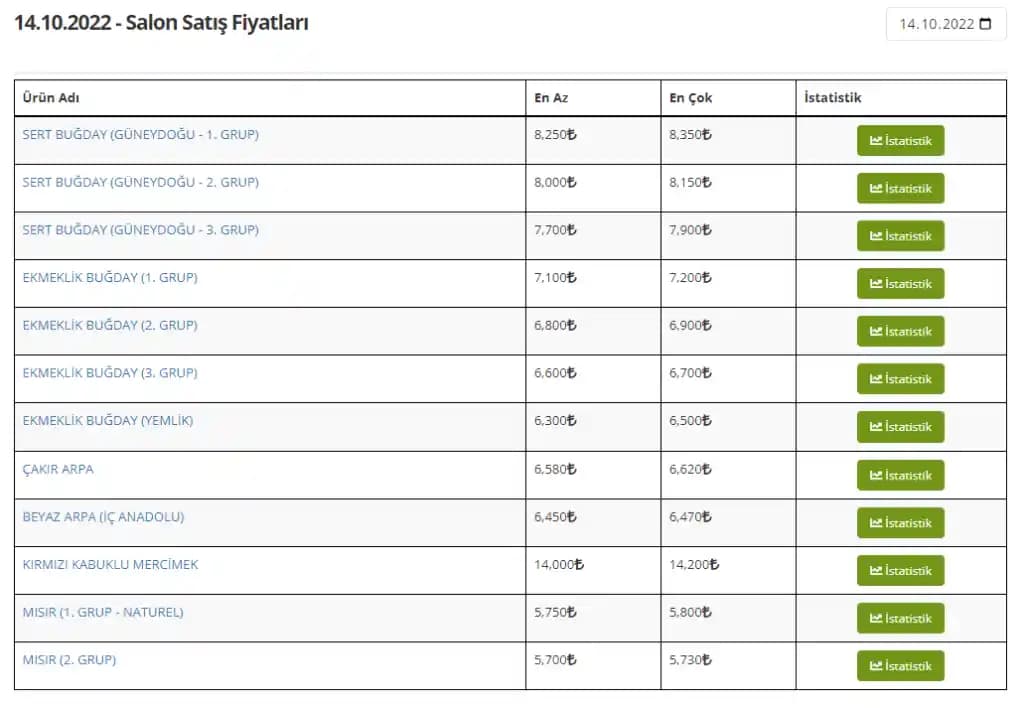Open İstatistik for SERT BUĞDAY 1. GRUP
This screenshot has width=1024, height=708.
pos(900,141)
